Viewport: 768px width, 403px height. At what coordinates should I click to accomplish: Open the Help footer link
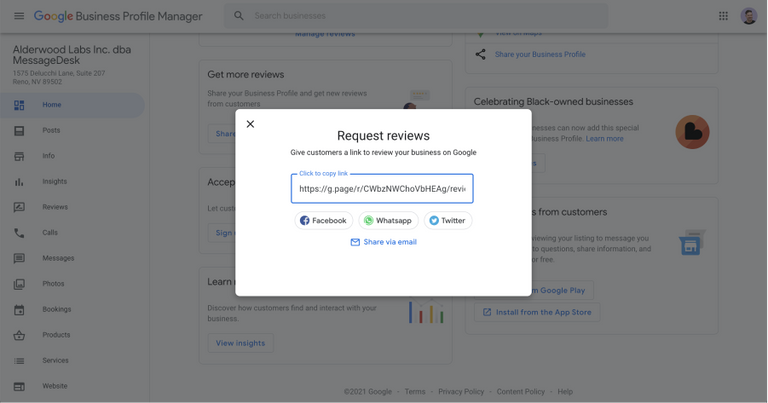(x=565, y=392)
